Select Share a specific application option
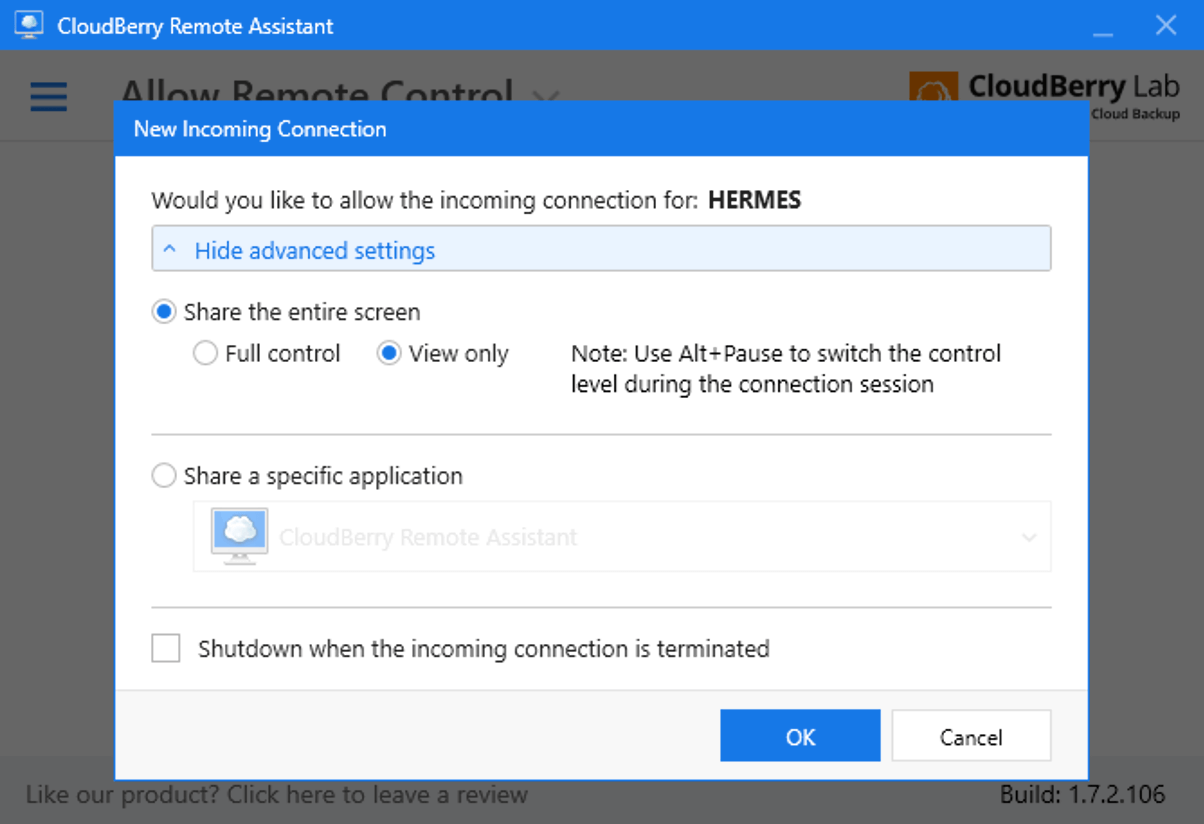This screenshot has width=1204, height=824. pos(165,476)
